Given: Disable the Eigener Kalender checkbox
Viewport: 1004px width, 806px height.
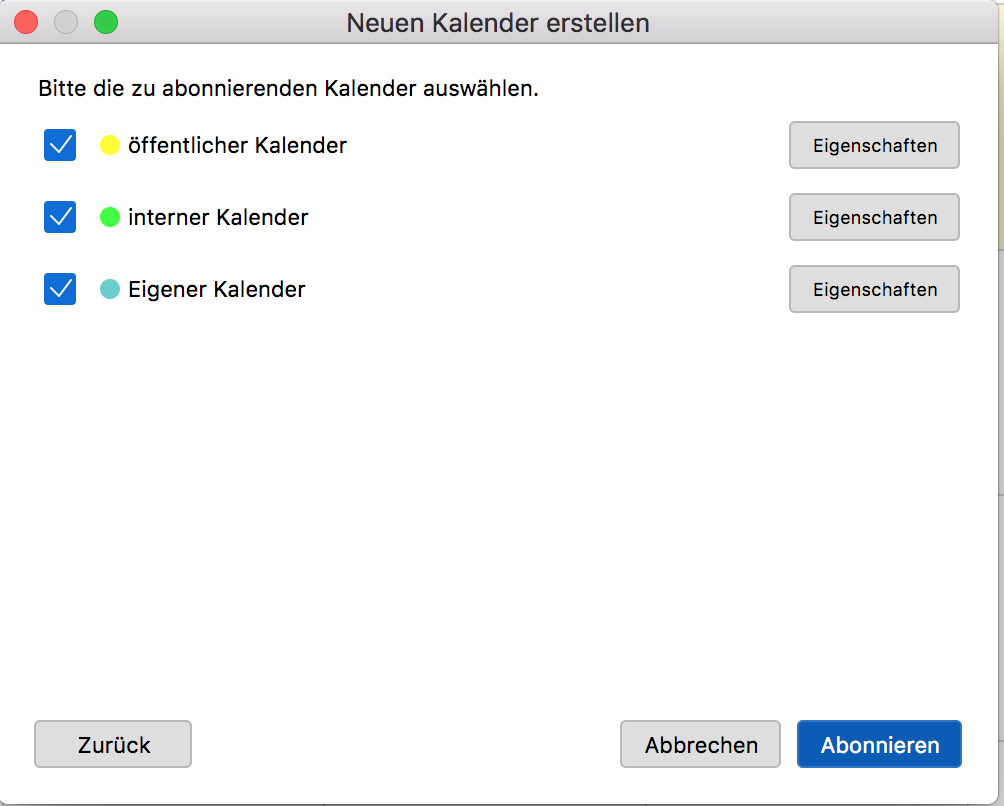Looking at the screenshot, I should [x=60, y=289].
